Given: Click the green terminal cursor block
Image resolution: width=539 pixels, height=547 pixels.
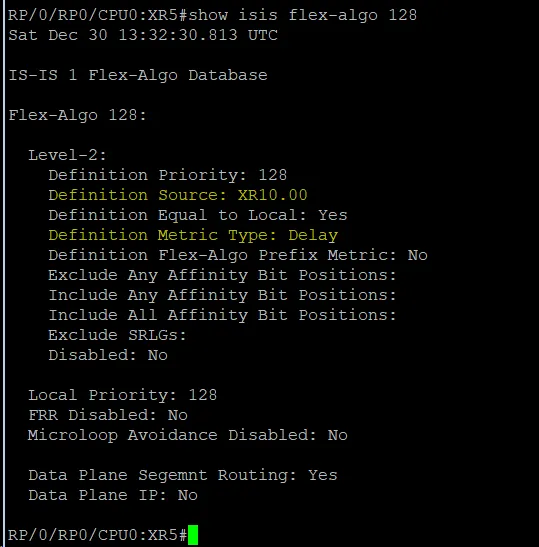Looking at the screenshot, I should [193, 535].
